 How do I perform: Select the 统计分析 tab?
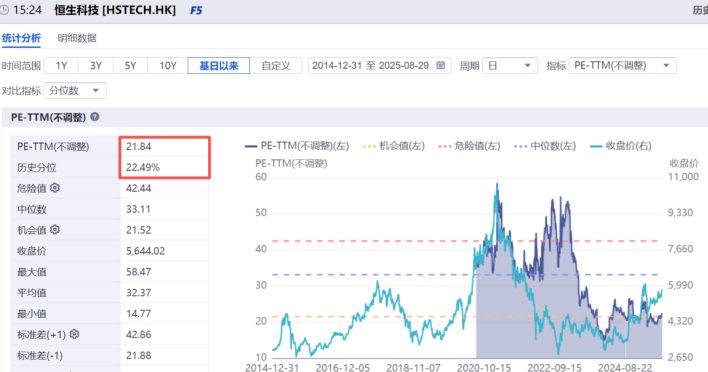click(x=21, y=38)
